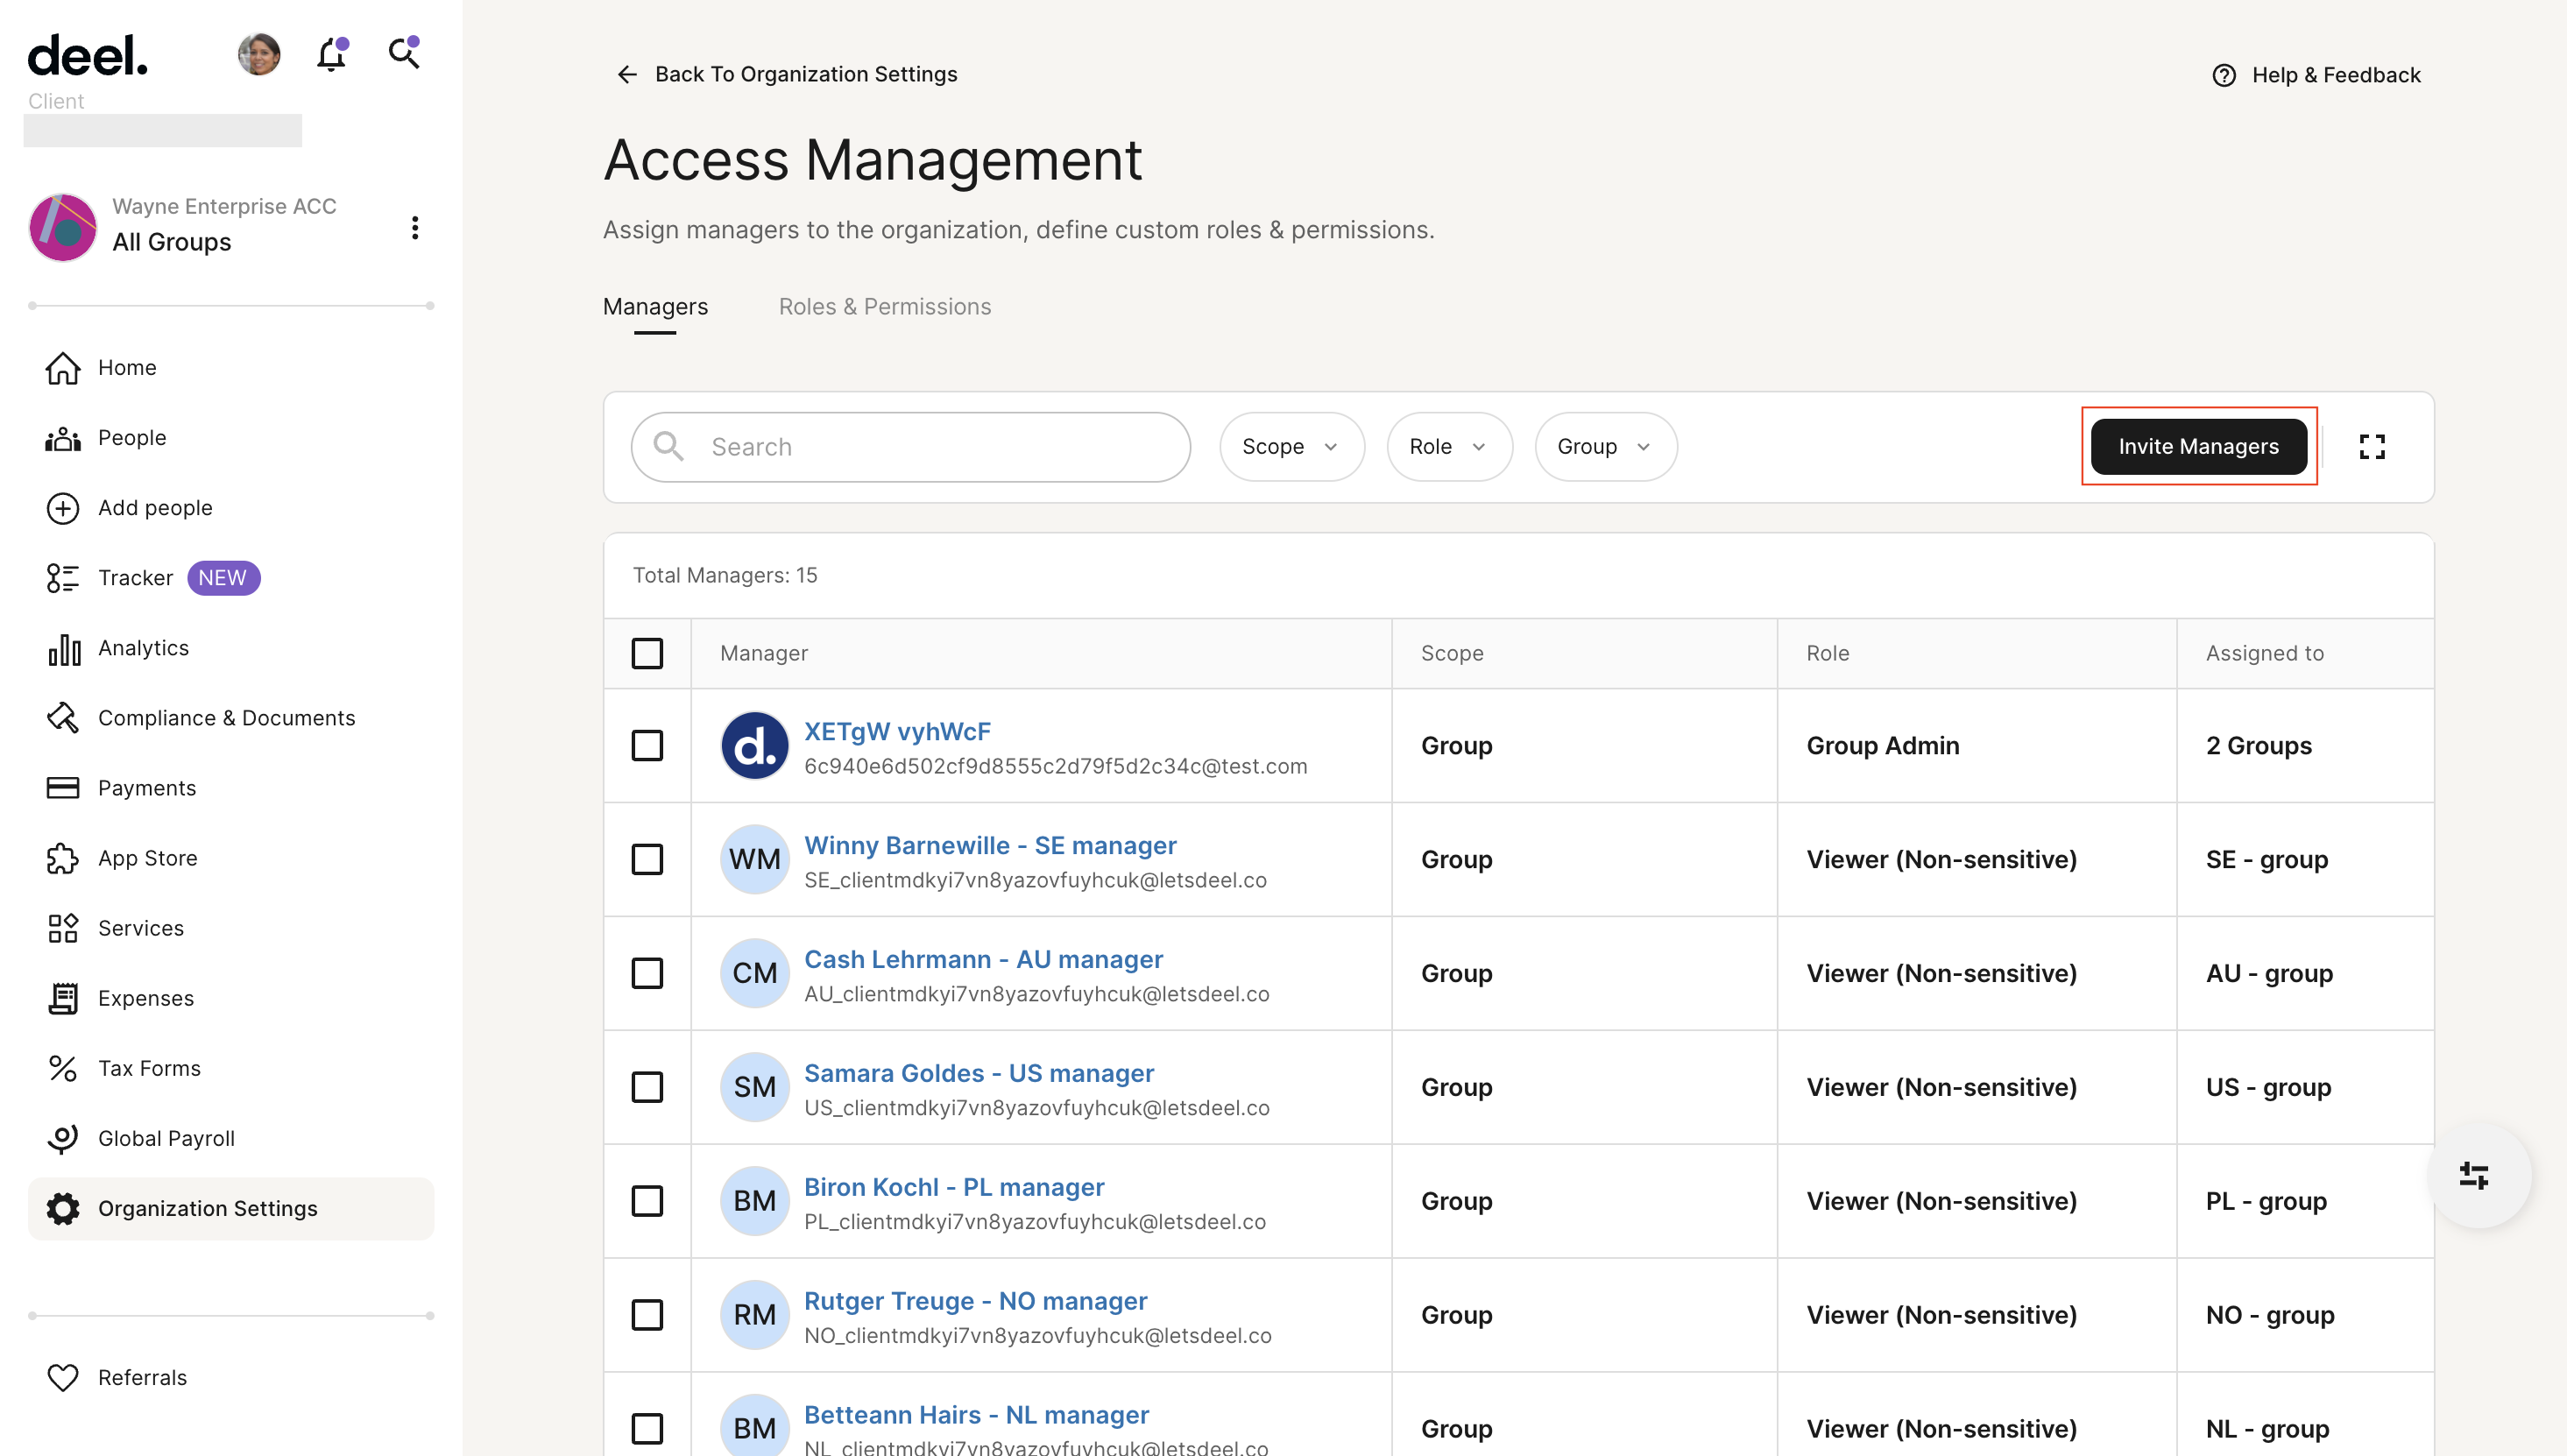This screenshot has height=1456, width=2567.
Task: Open notifications via the bell icon
Action: click(x=330, y=55)
